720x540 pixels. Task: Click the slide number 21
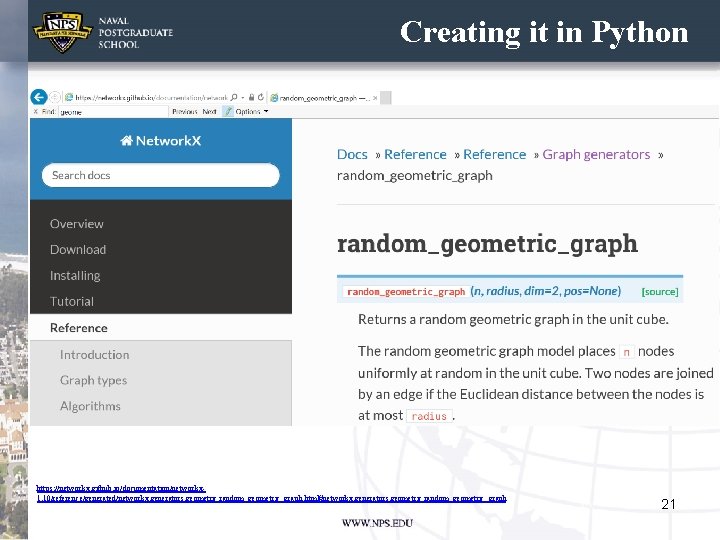tap(669, 504)
